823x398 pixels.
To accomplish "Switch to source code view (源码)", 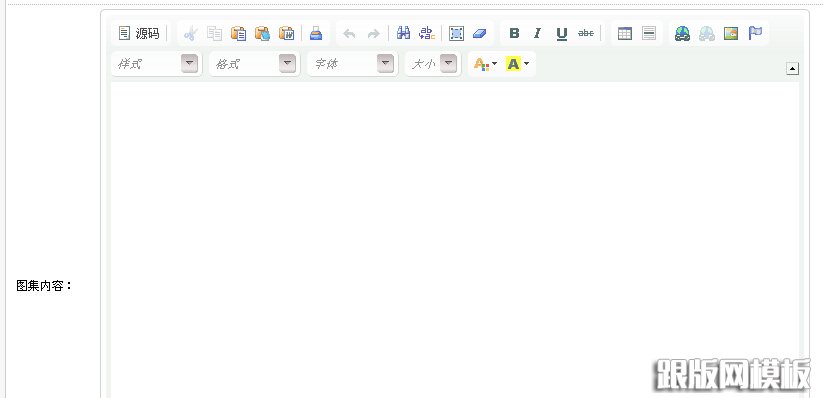I will coord(139,34).
